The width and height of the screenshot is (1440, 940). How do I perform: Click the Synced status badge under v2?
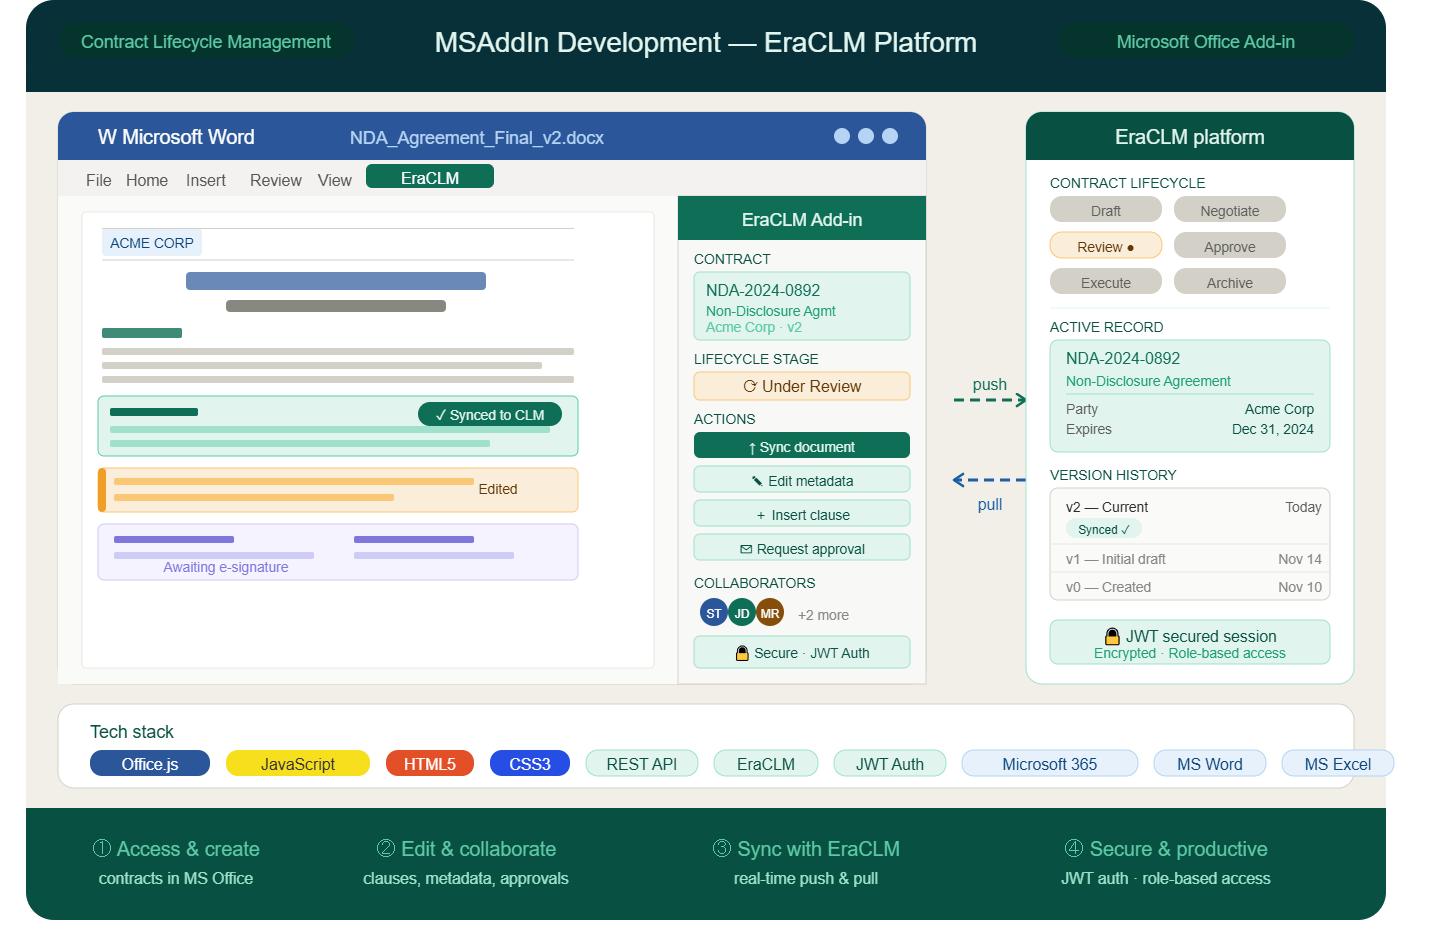(1104, 529)
